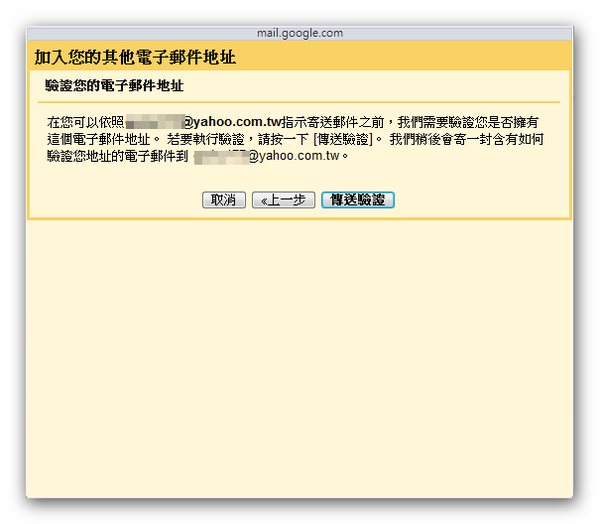Click the 取消 cancel button
The width and height of the screenshot is (600, 524).
tap(223, 200)
